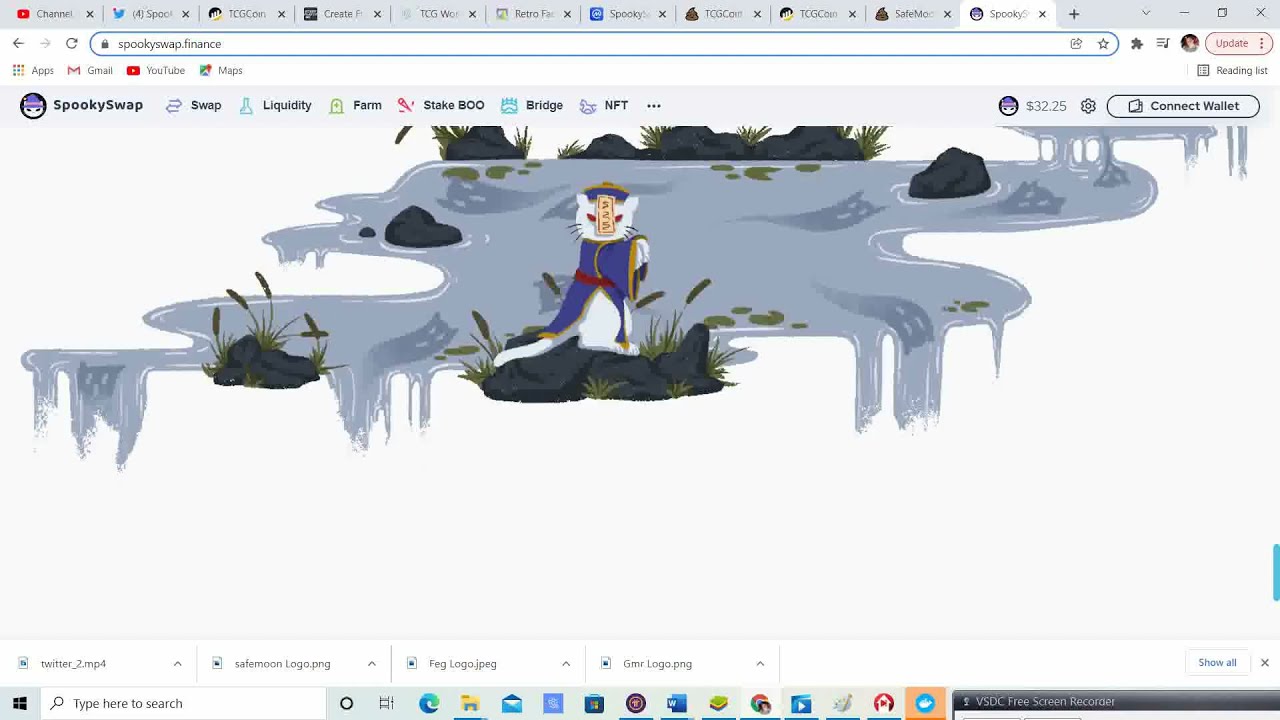Expand options for Gmr Logo.png download
Image resolution: width=1280 pixels, height=720 pixels.
pyautogui.click(x=759, y=664)
